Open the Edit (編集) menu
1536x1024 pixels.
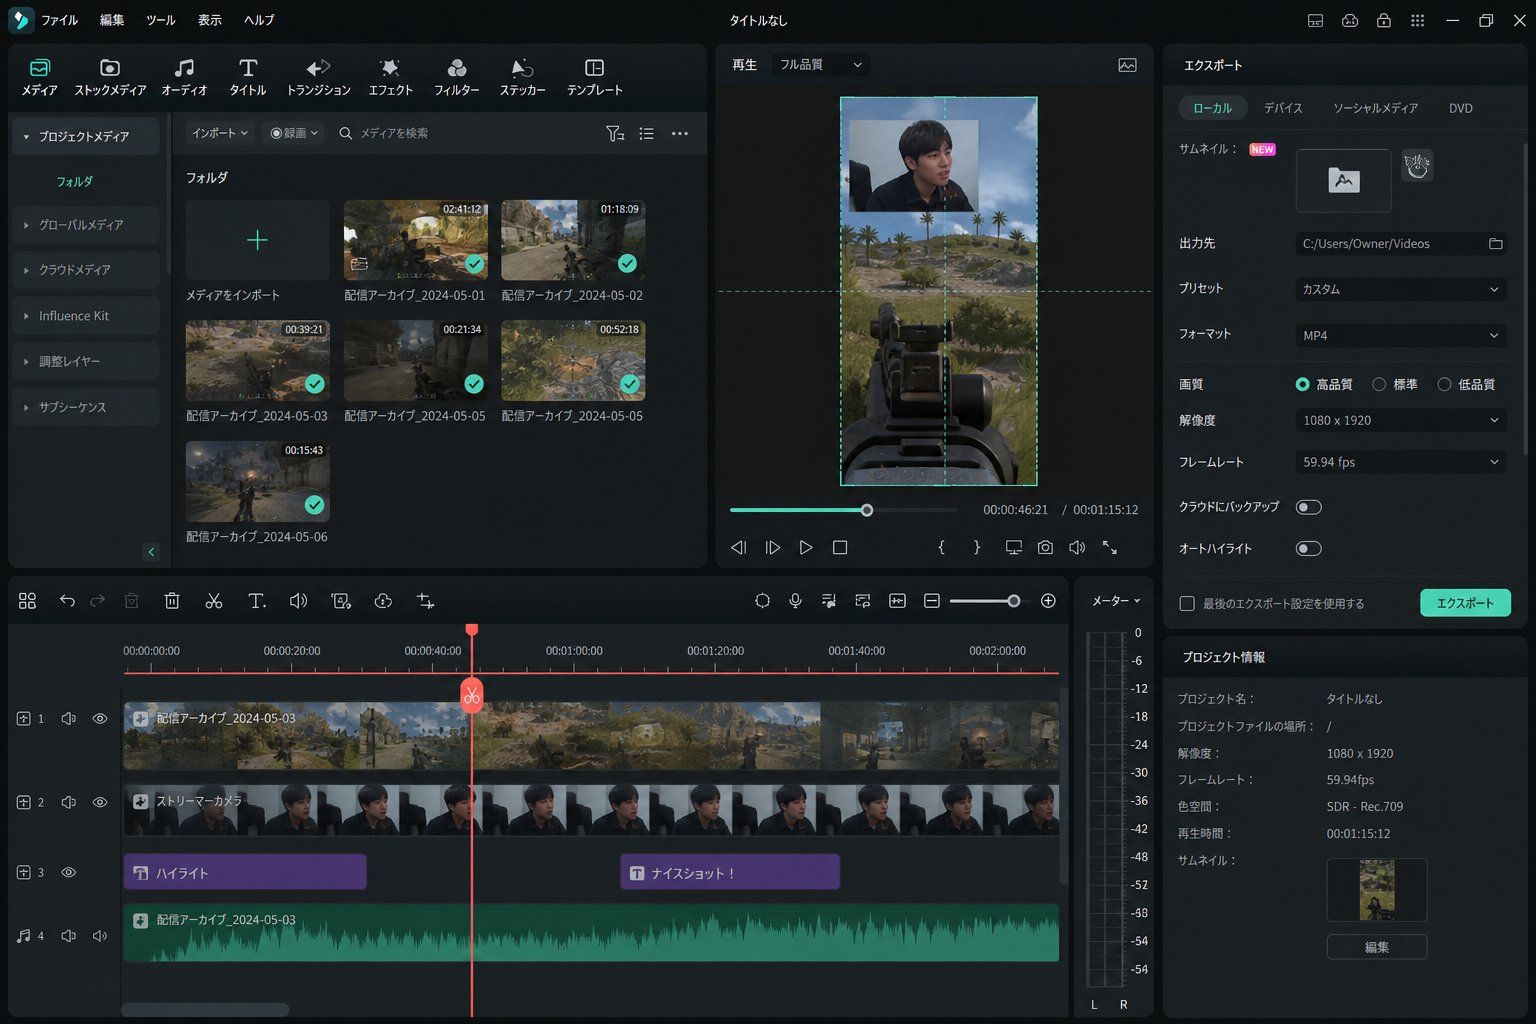coord(112,20)
